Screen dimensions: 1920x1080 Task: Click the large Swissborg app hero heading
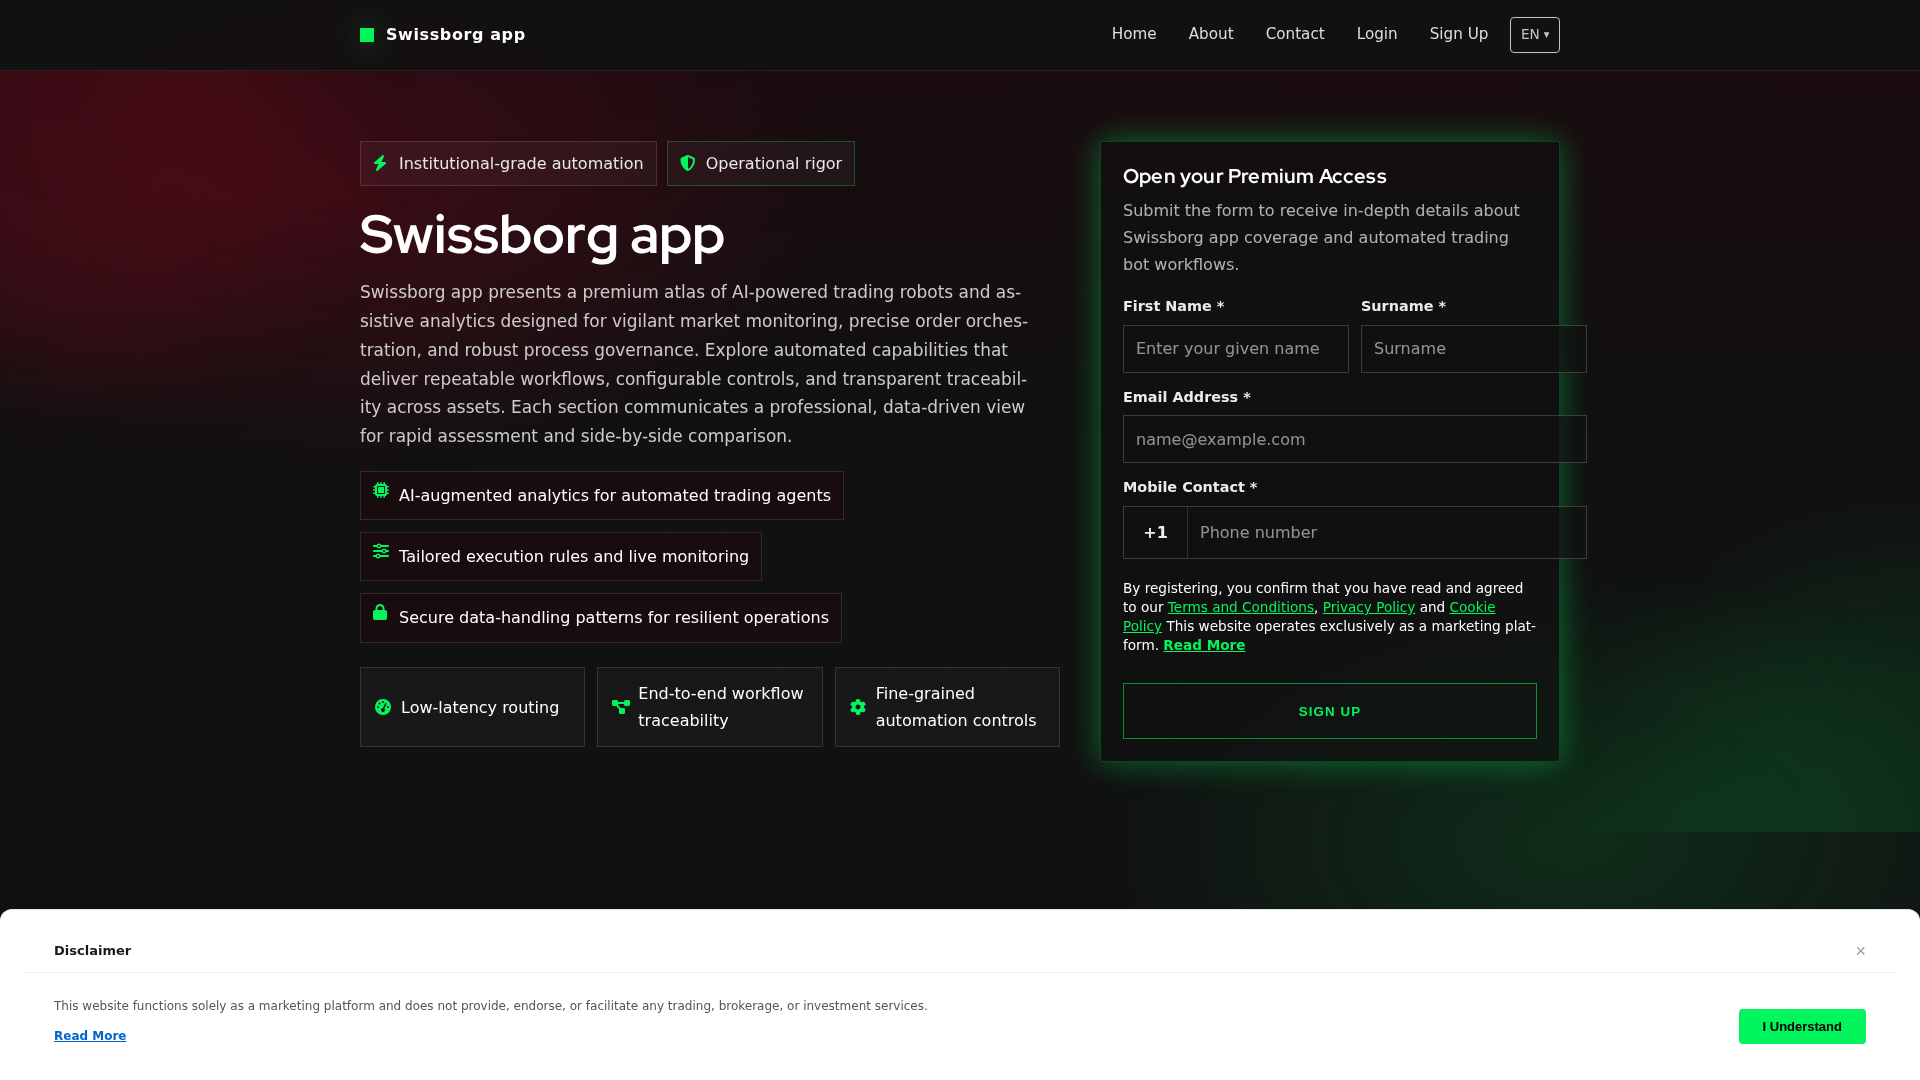click(542, 235)
